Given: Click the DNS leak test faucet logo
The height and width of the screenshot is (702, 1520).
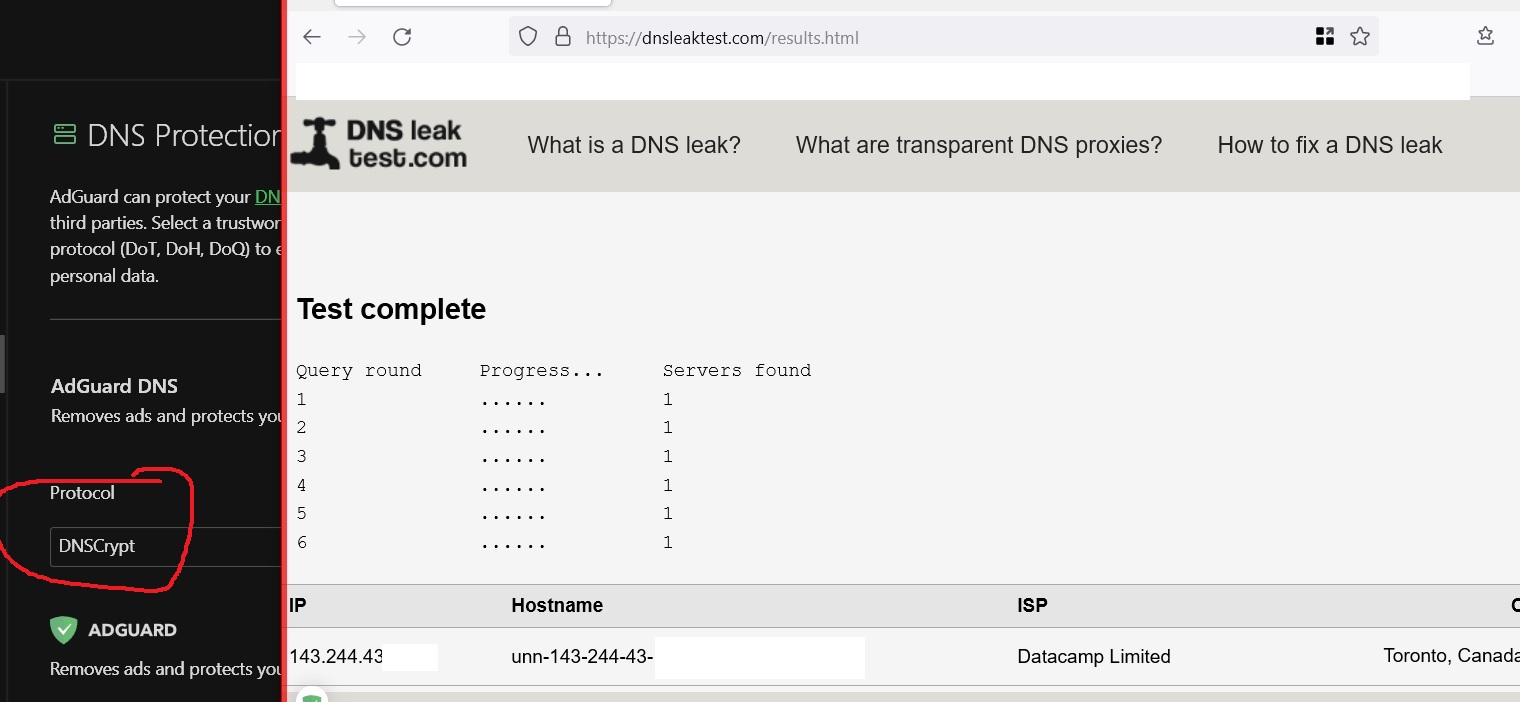Looking at the screenshot, I should pyautogui.click(x=378, y=142).
